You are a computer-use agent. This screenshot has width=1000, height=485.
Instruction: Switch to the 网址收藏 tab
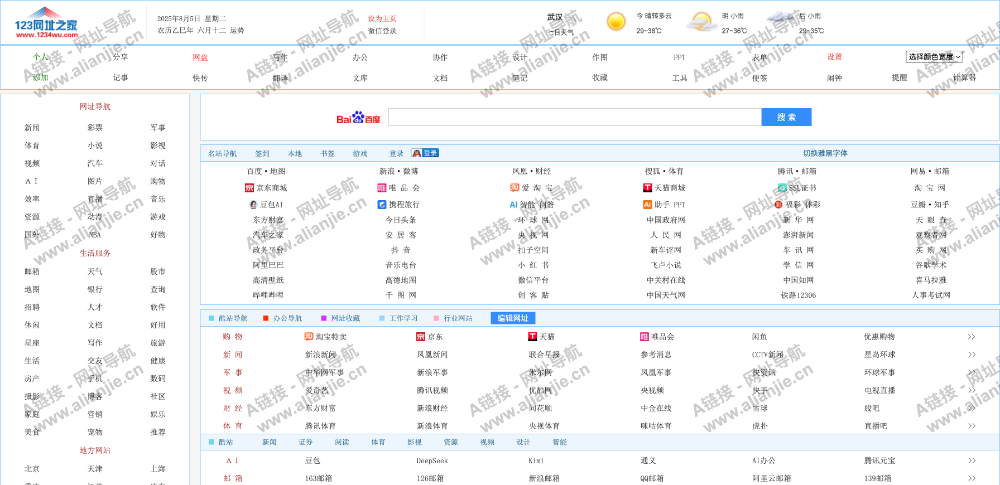tap(345, 318)
